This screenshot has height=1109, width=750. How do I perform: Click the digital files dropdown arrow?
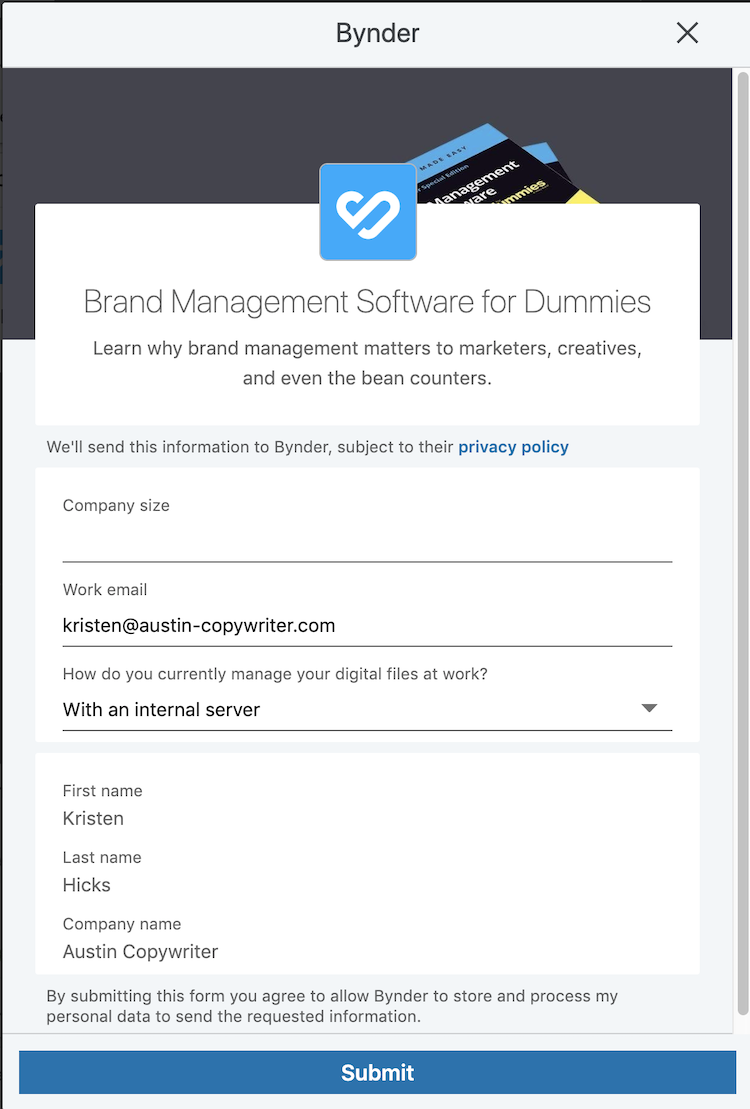[x=649, y=708]
